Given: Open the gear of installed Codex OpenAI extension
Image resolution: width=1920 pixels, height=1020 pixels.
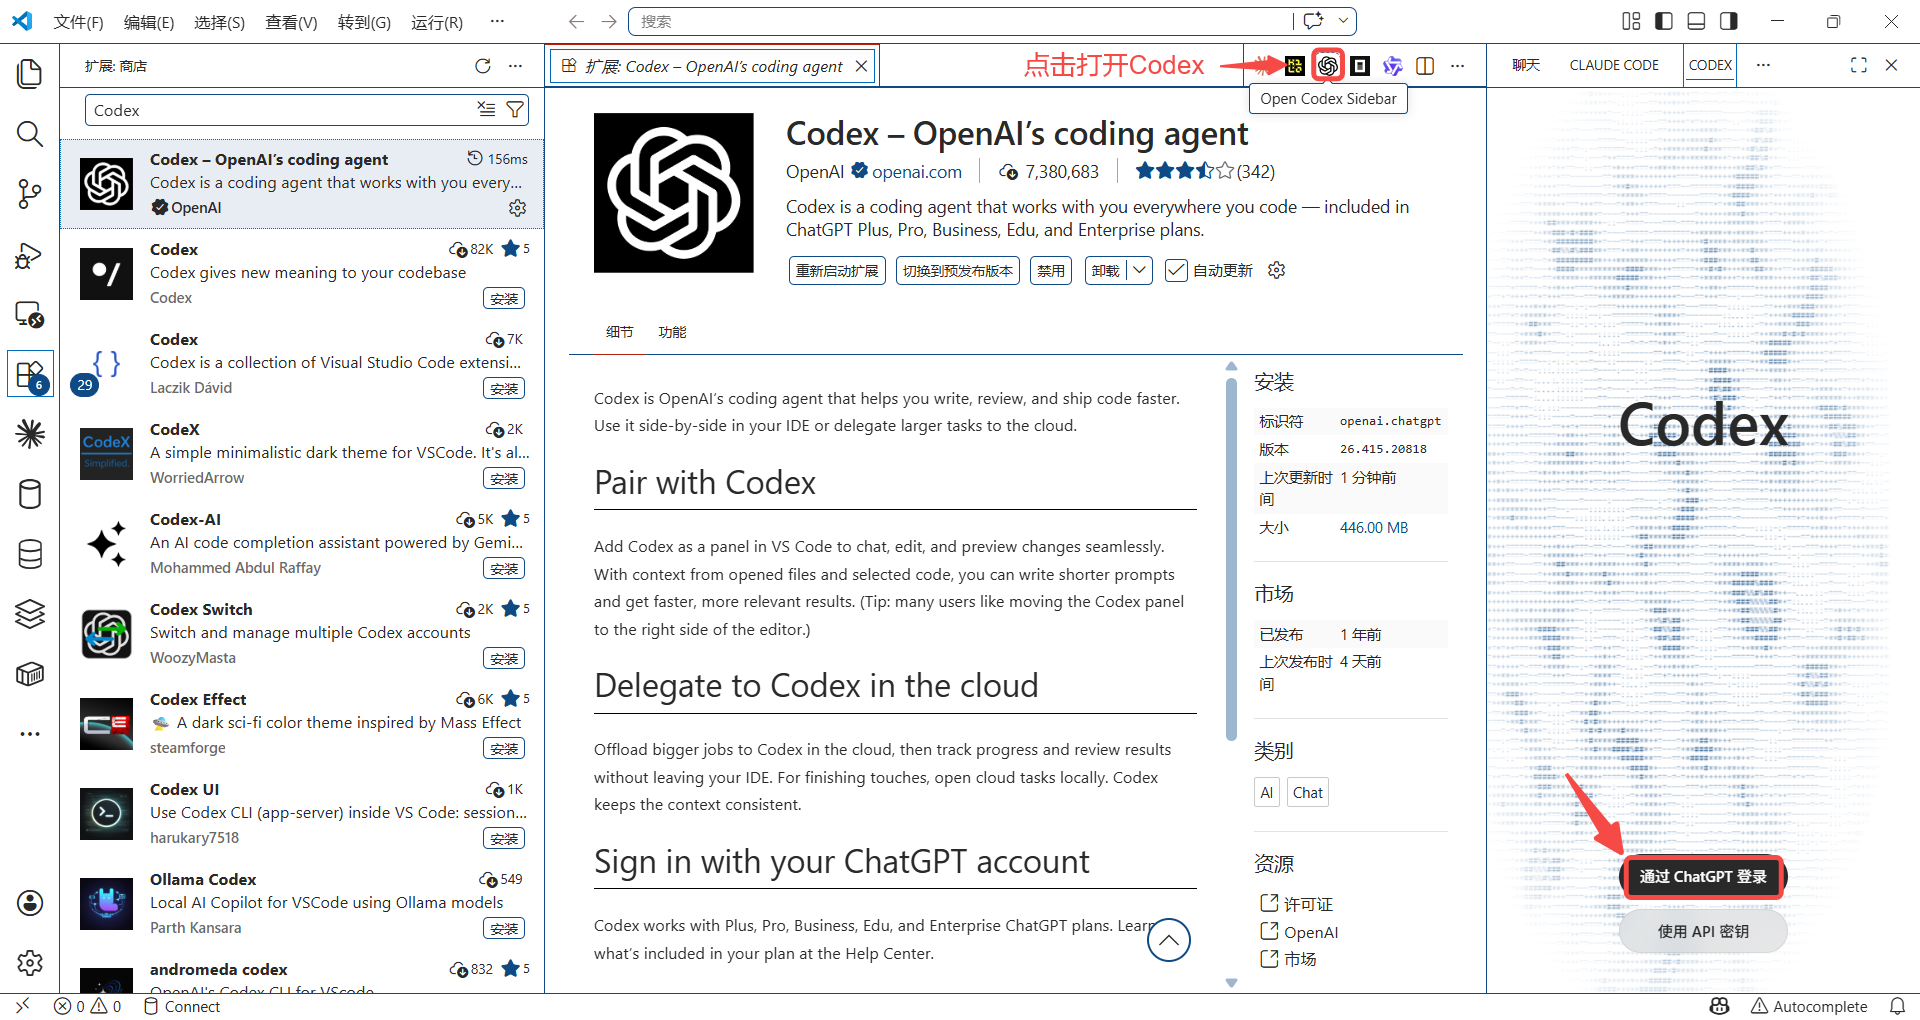Looking at the screenshot, I should point(517,208).
